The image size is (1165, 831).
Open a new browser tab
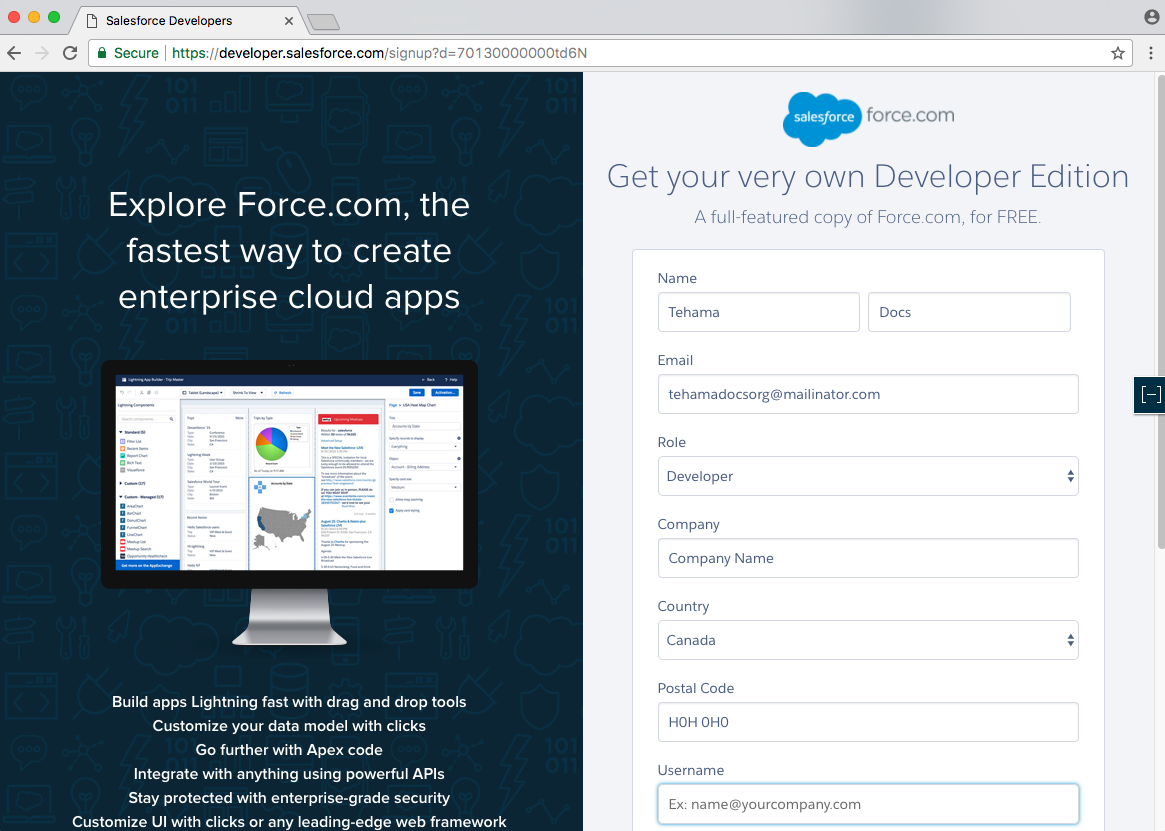(323, 22)
